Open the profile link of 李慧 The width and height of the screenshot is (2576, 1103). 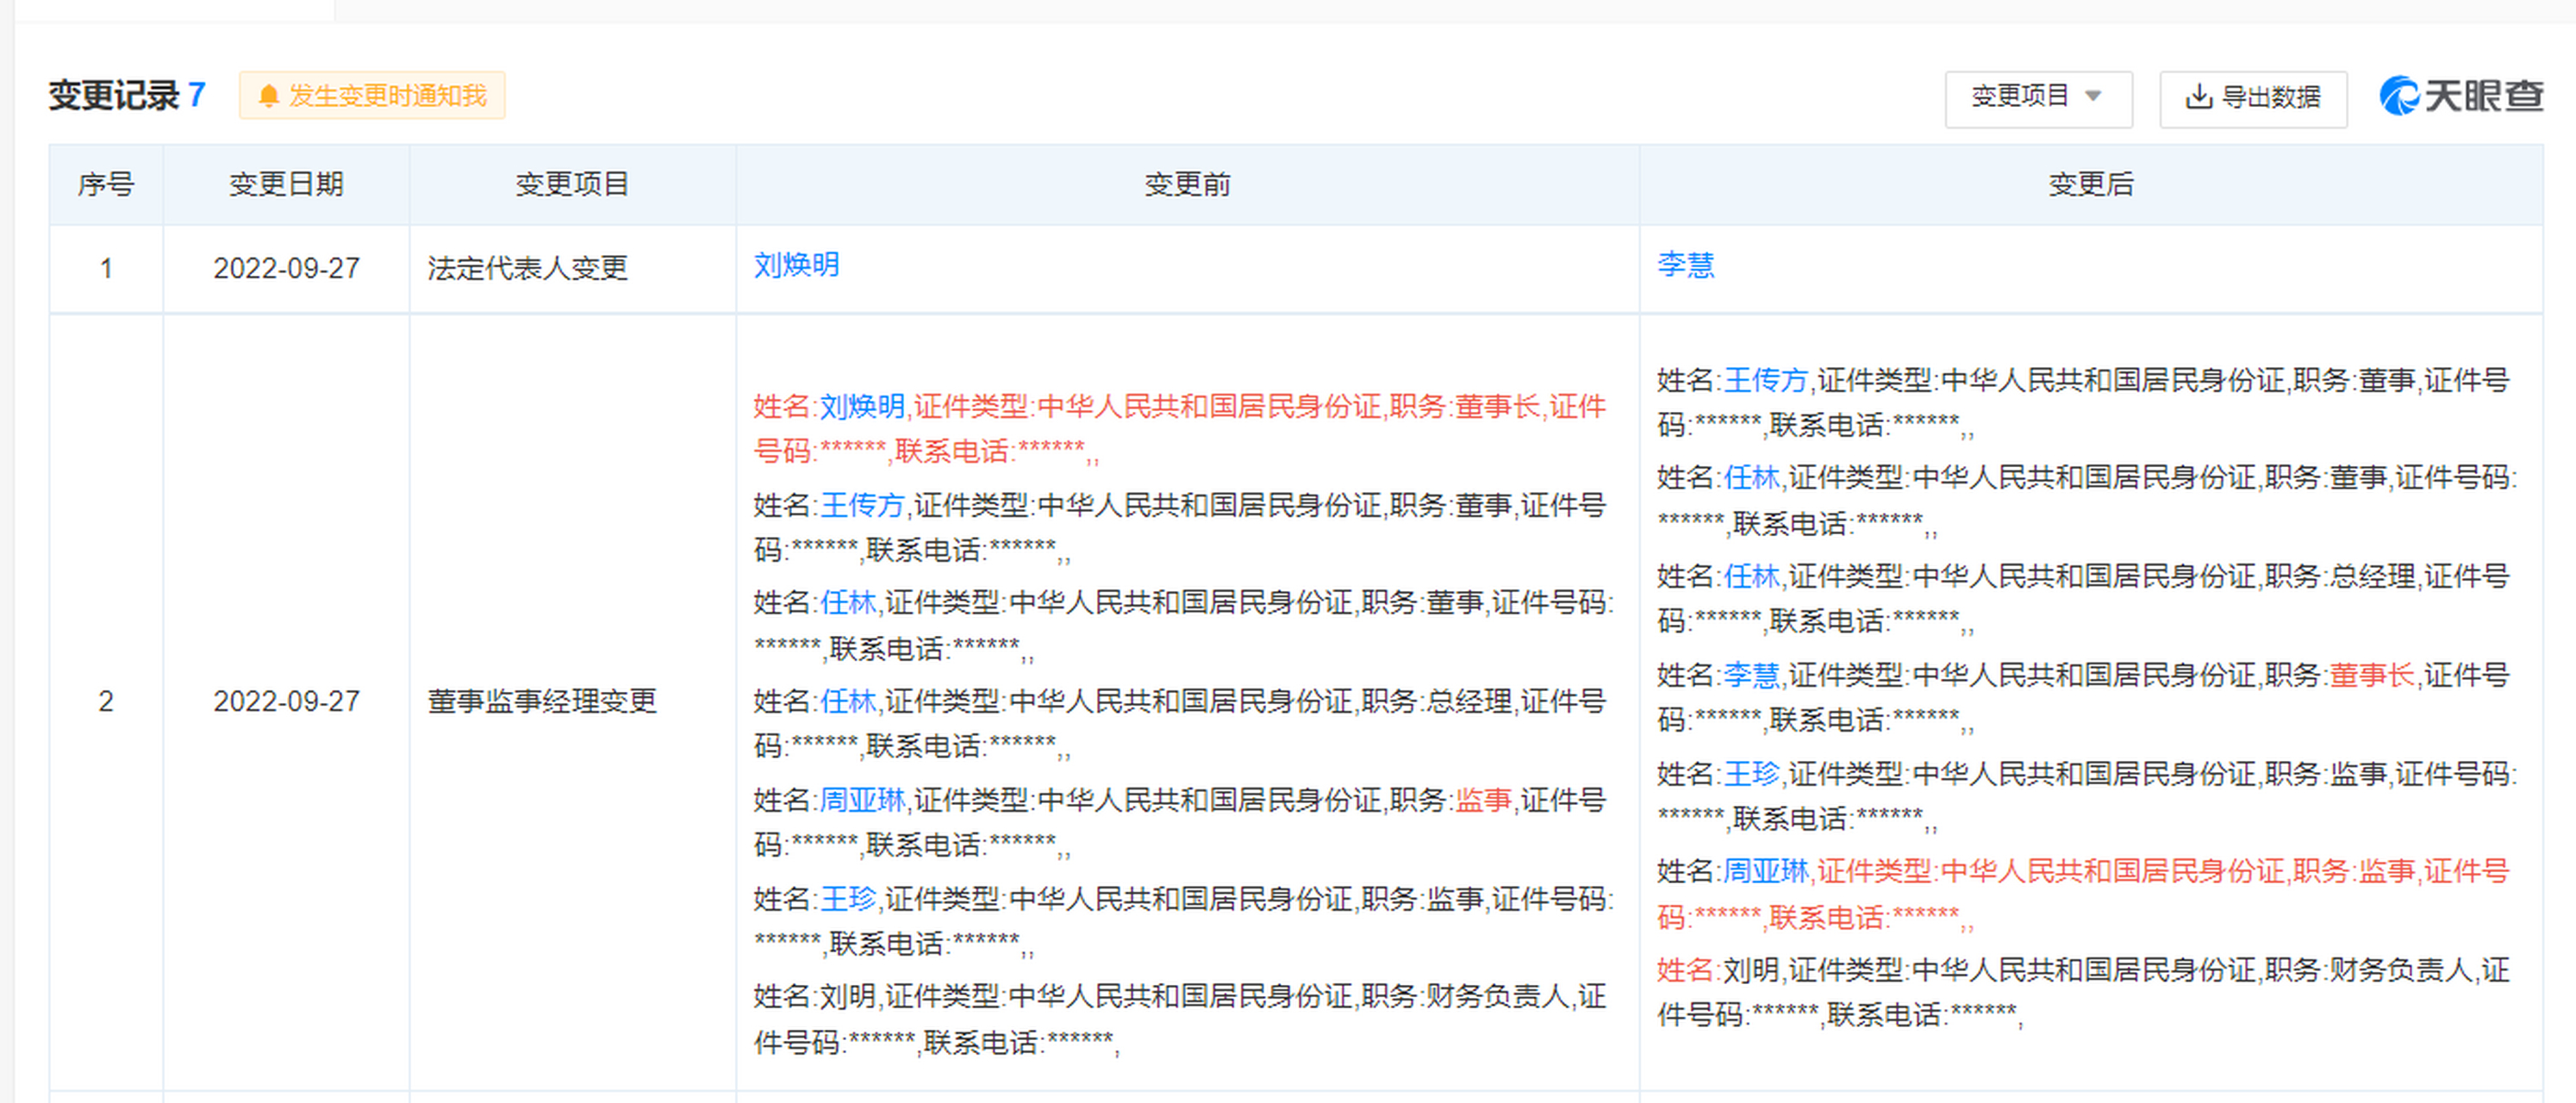(x=1684, y=266)
